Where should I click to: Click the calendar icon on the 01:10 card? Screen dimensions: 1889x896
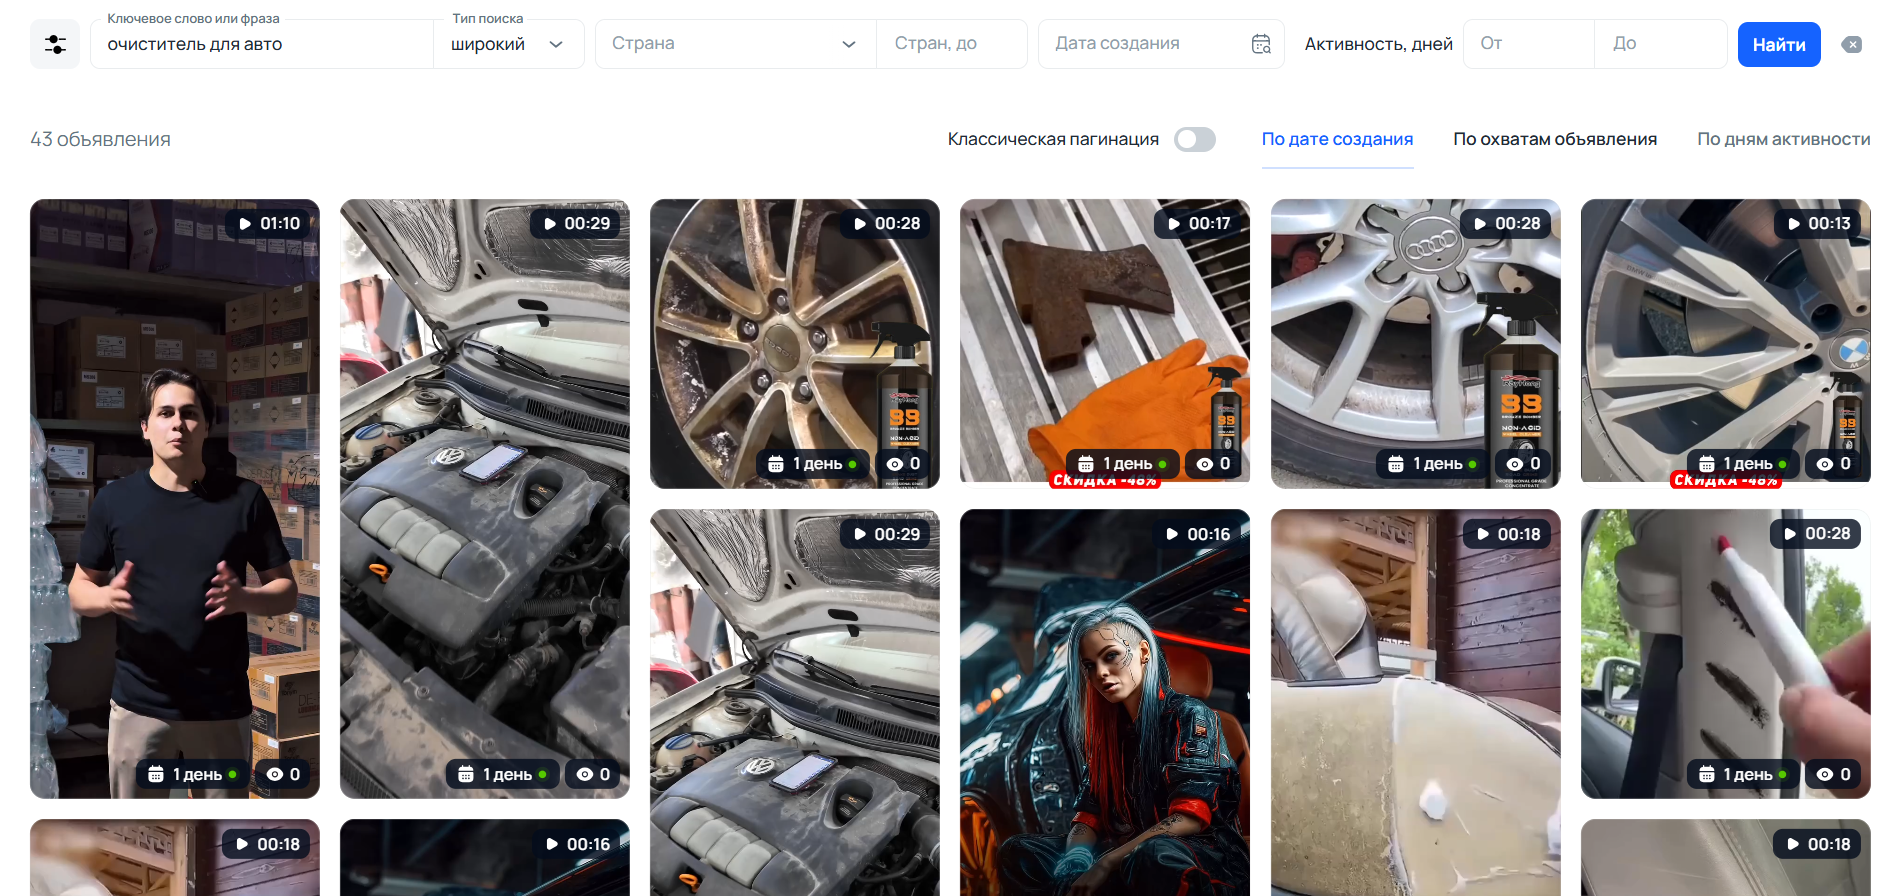pyautogui.click(x=156, y=774)
